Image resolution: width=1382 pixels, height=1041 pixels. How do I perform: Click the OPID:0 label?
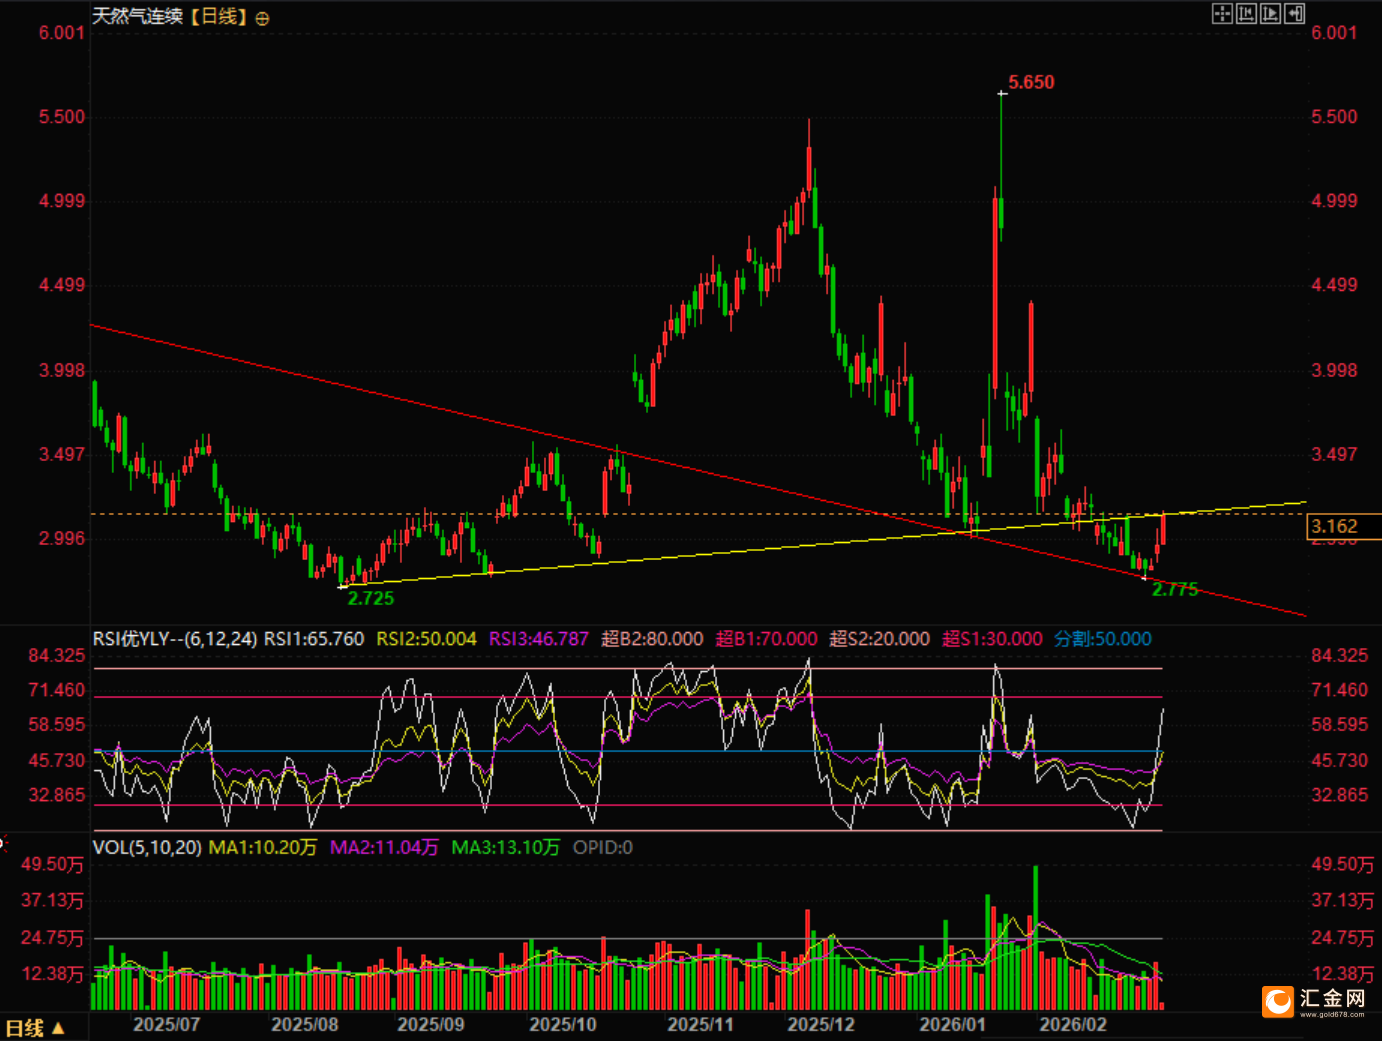point(603,847)
